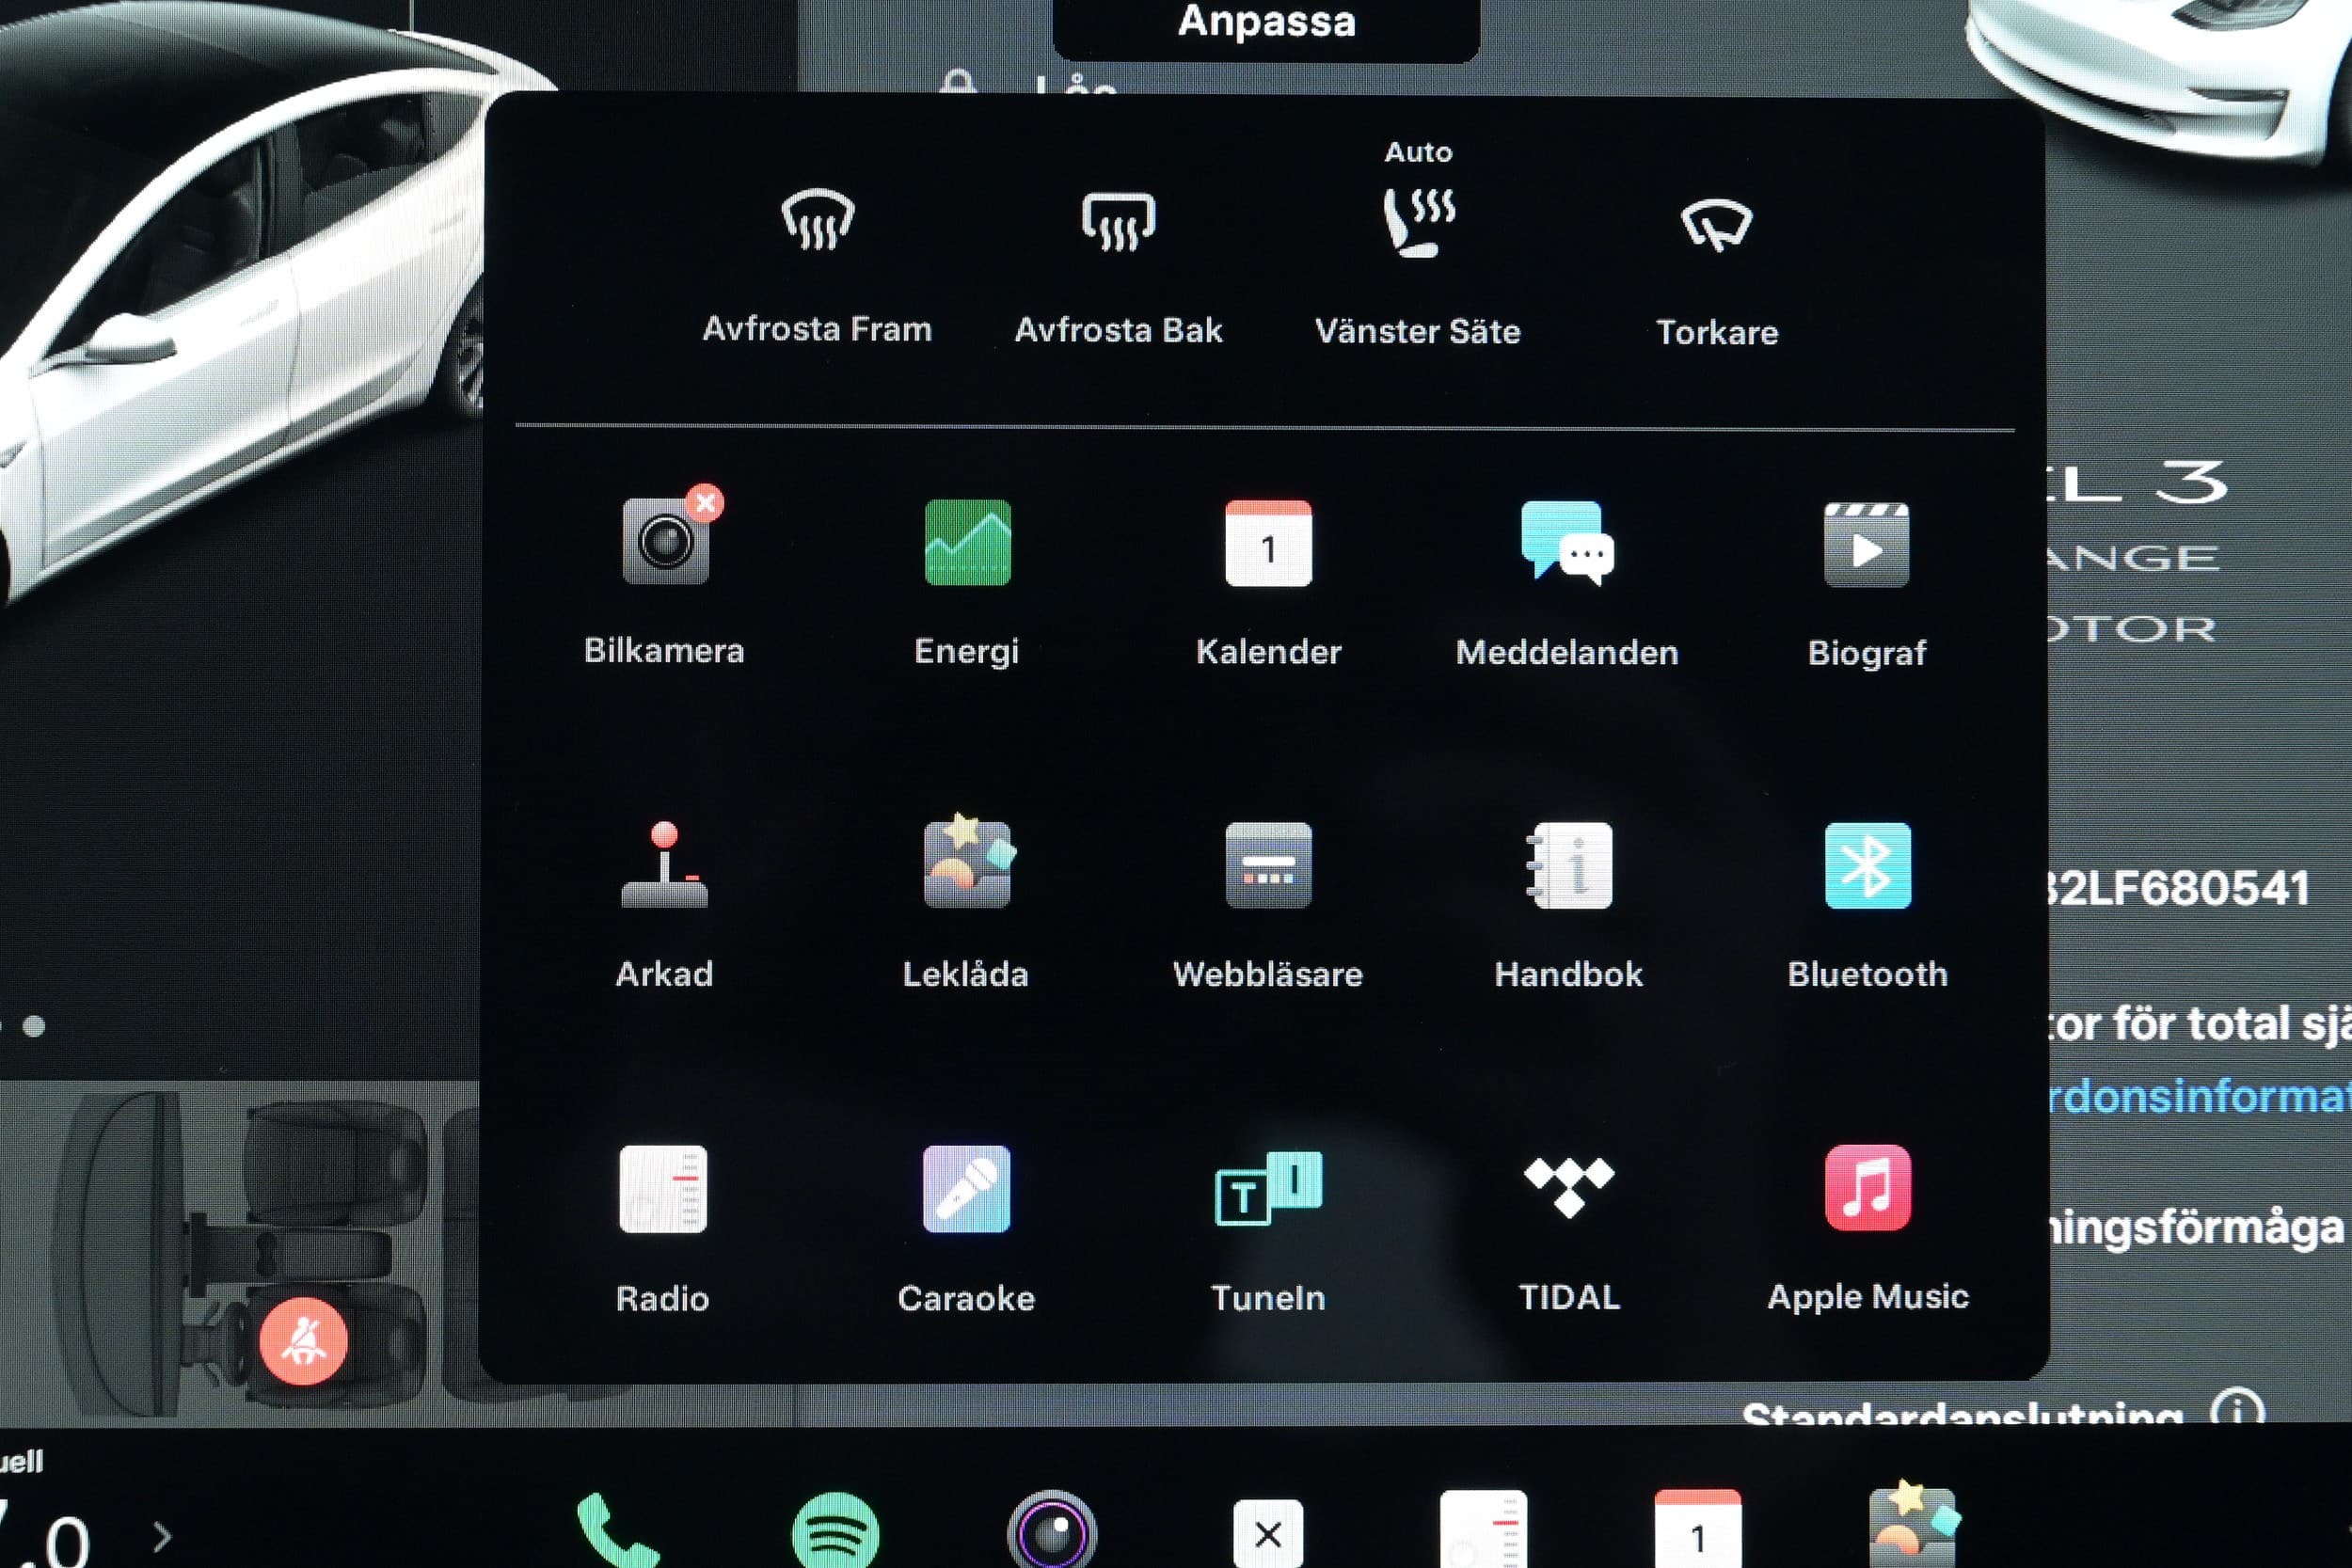Expand chevron beside speed readout
Image resolution: width=2352 pixels, height=1568 pixels.
163,1536
